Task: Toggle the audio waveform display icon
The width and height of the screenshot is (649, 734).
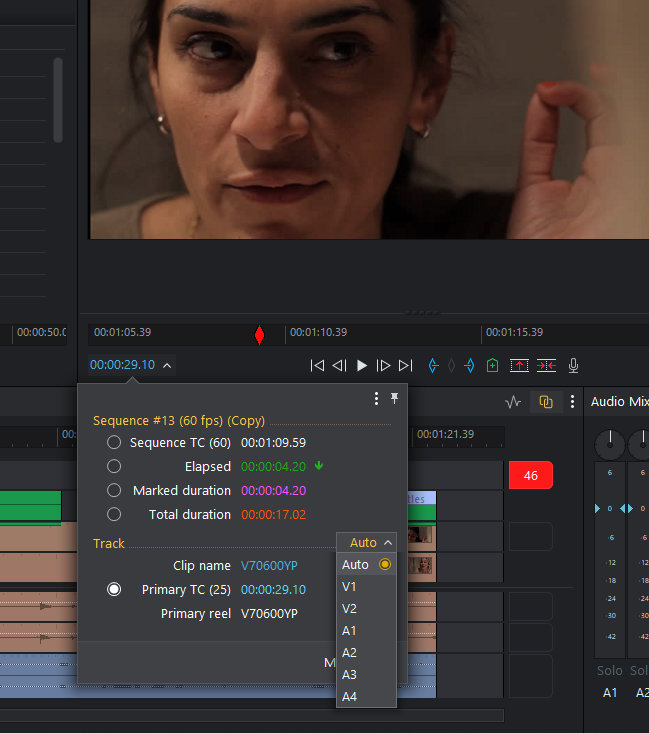Action: (513, 402)
